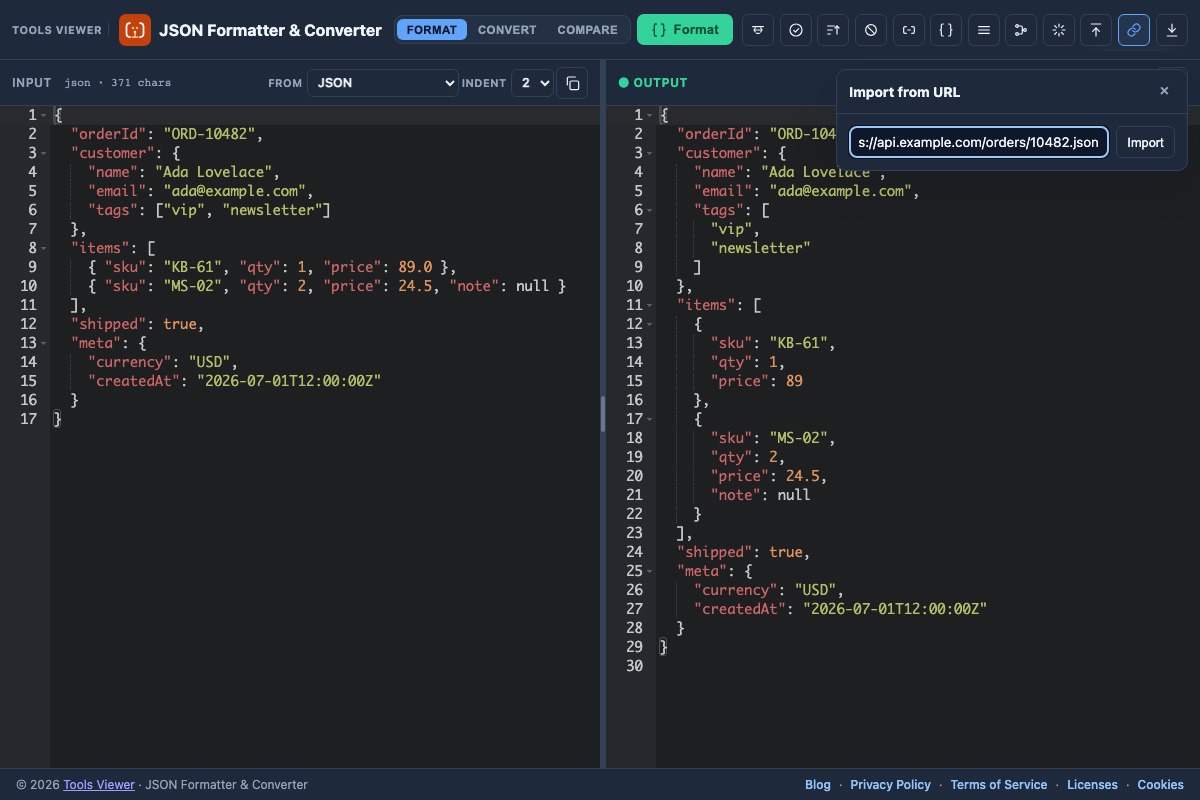Click input text "newsletter" on tags line
The height and width of the screenshot is (800, 1200).
point(272,210)
